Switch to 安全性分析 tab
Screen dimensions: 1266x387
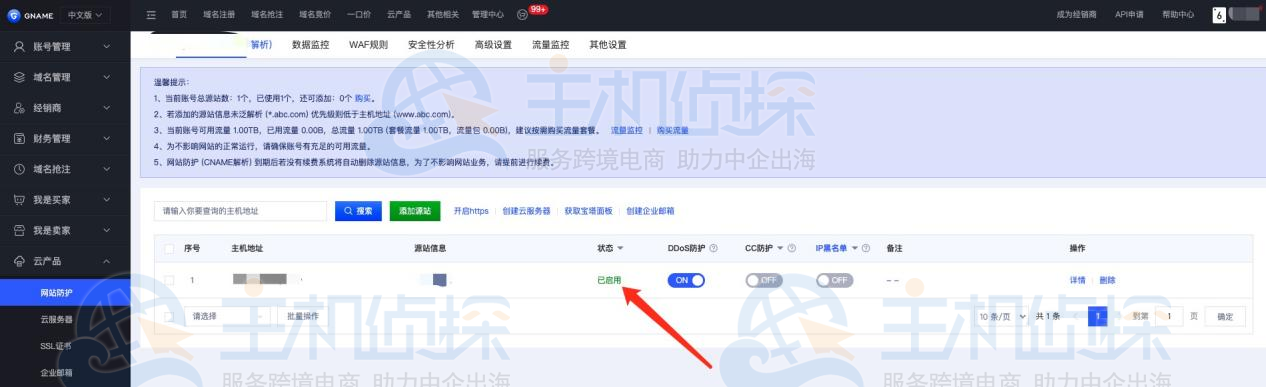432,45
